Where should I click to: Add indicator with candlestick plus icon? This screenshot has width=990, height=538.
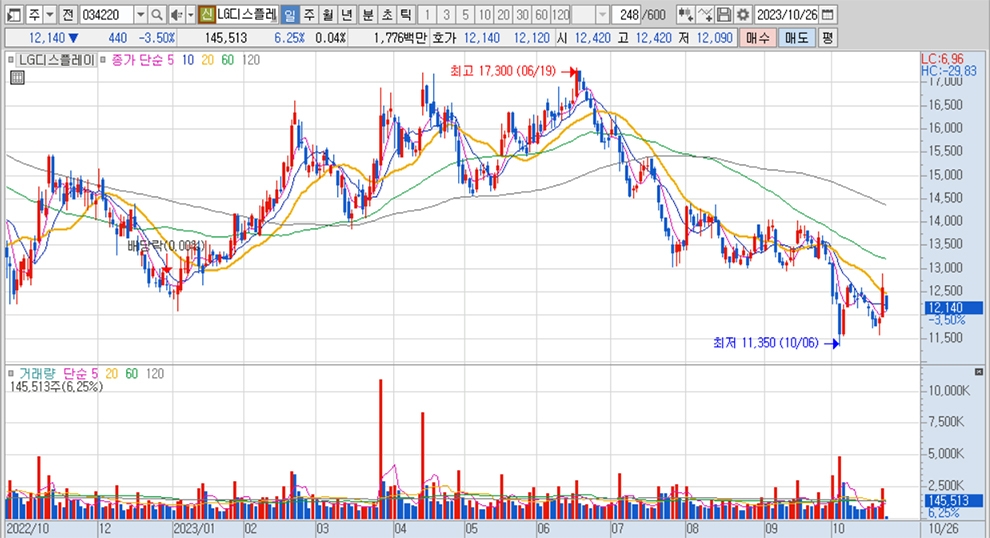click(x=686, y=14)
